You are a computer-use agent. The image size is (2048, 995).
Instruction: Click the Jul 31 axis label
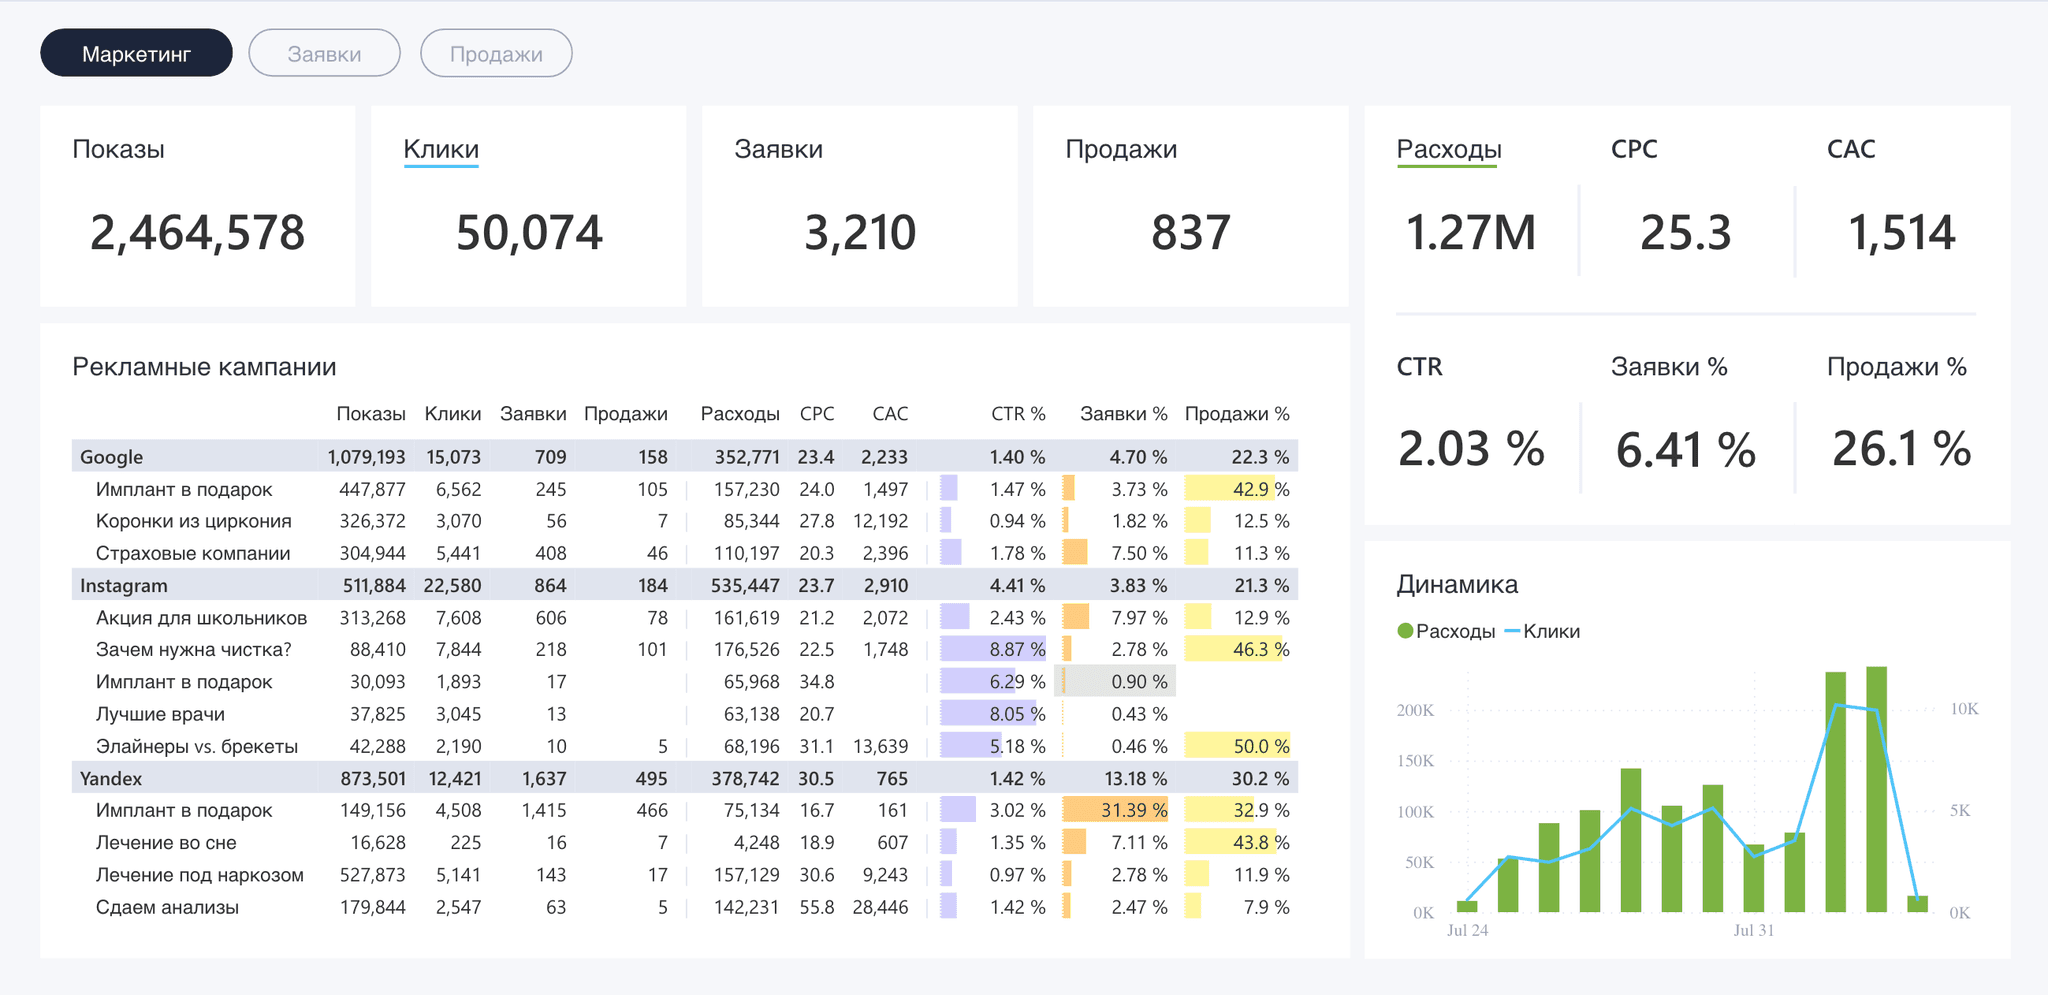coord(1753,930)
